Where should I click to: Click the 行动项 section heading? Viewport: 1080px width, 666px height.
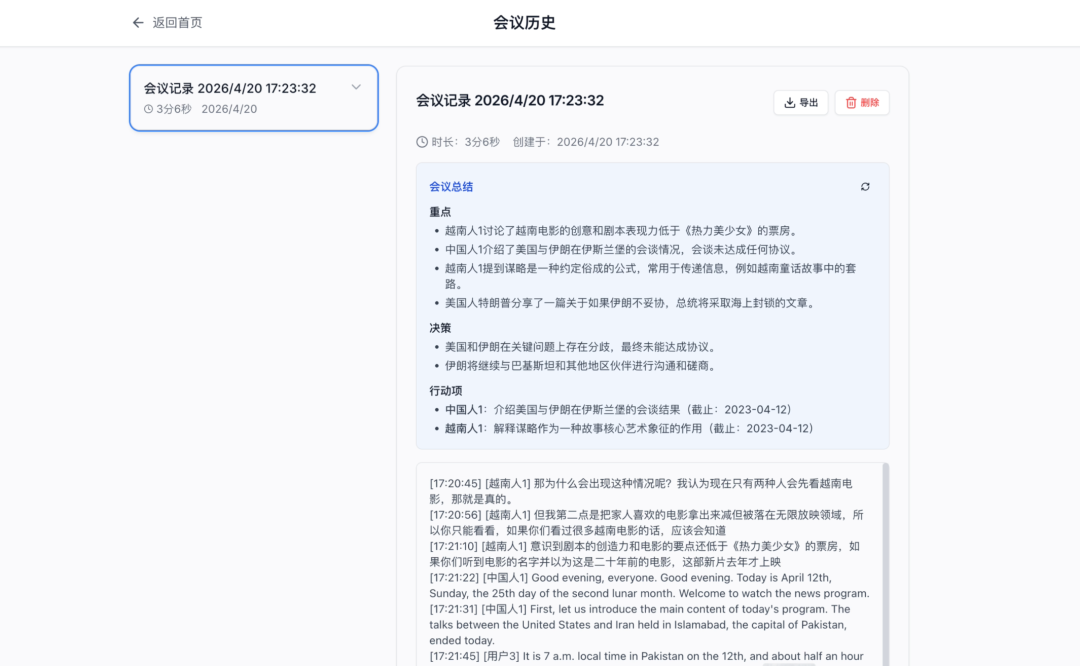[446, 391]
